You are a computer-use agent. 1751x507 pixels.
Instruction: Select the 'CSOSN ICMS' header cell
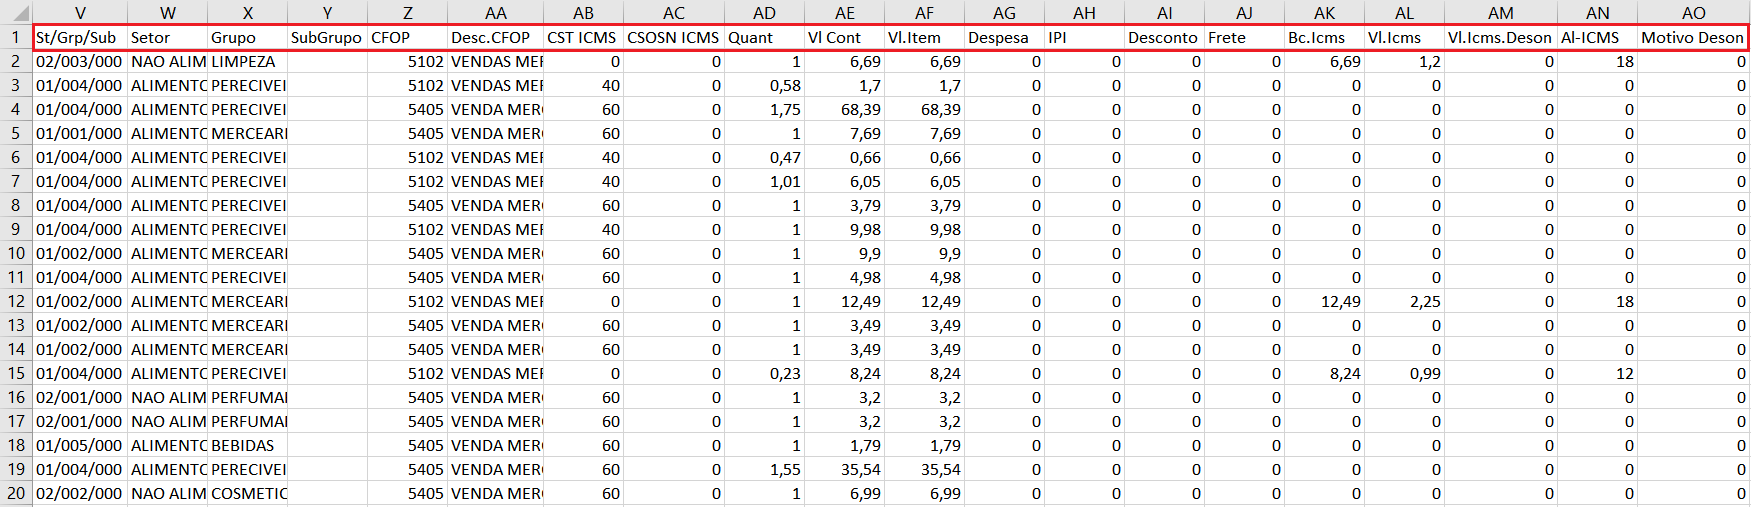click(673, 37)
